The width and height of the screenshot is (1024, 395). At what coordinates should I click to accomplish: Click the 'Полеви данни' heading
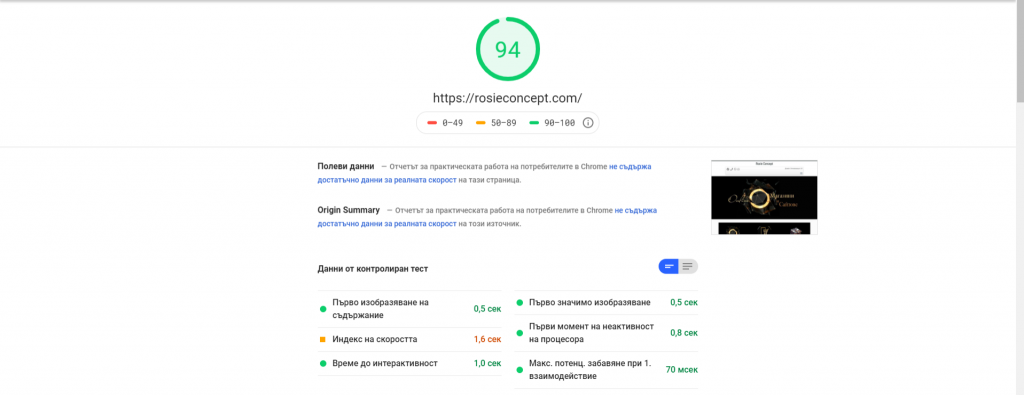click(345, 166)
